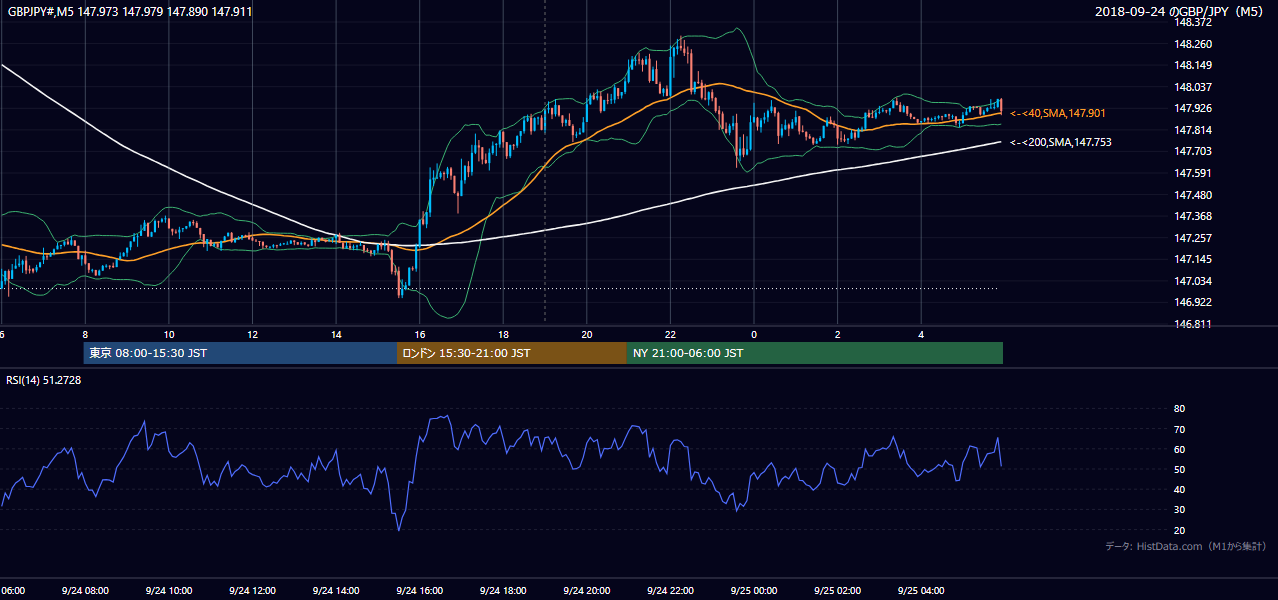Viewport: 1278px width, 600px height.
Task: Click the 9/25 02:00 time axis label
Action: 837,591
